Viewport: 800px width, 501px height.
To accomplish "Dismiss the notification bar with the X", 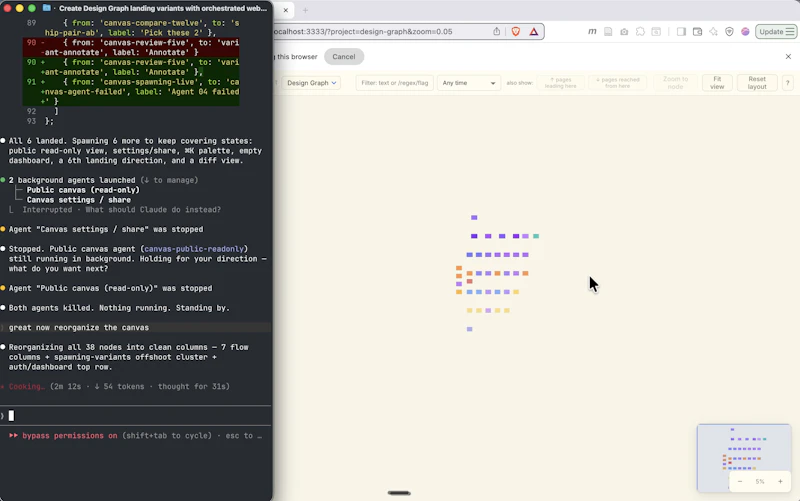I will 788,57.
